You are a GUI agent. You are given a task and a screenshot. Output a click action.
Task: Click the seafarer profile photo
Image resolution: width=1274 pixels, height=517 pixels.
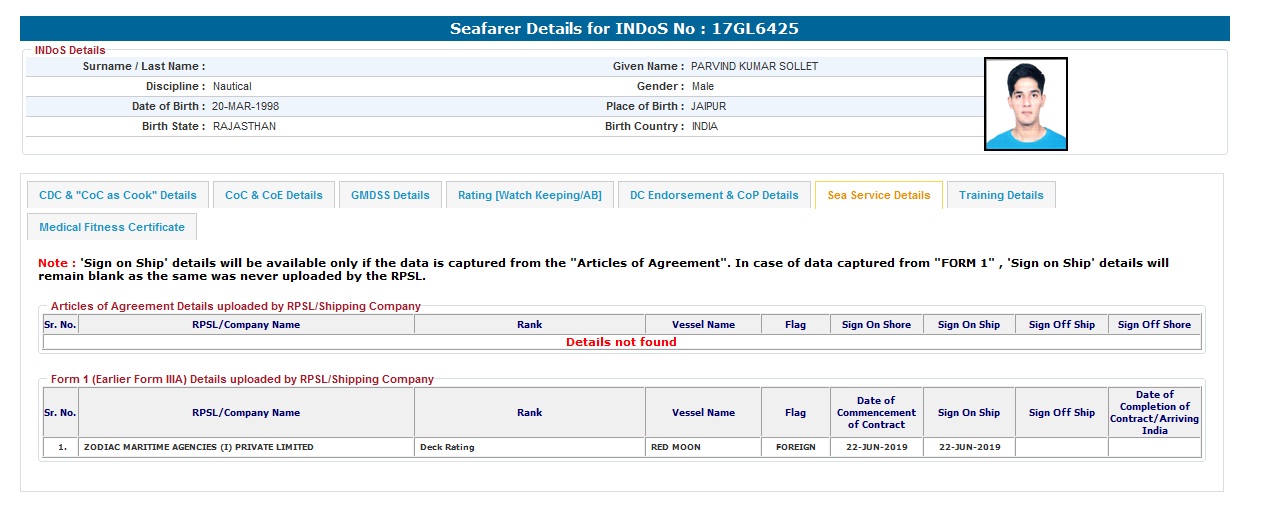tap(1025, 104)
